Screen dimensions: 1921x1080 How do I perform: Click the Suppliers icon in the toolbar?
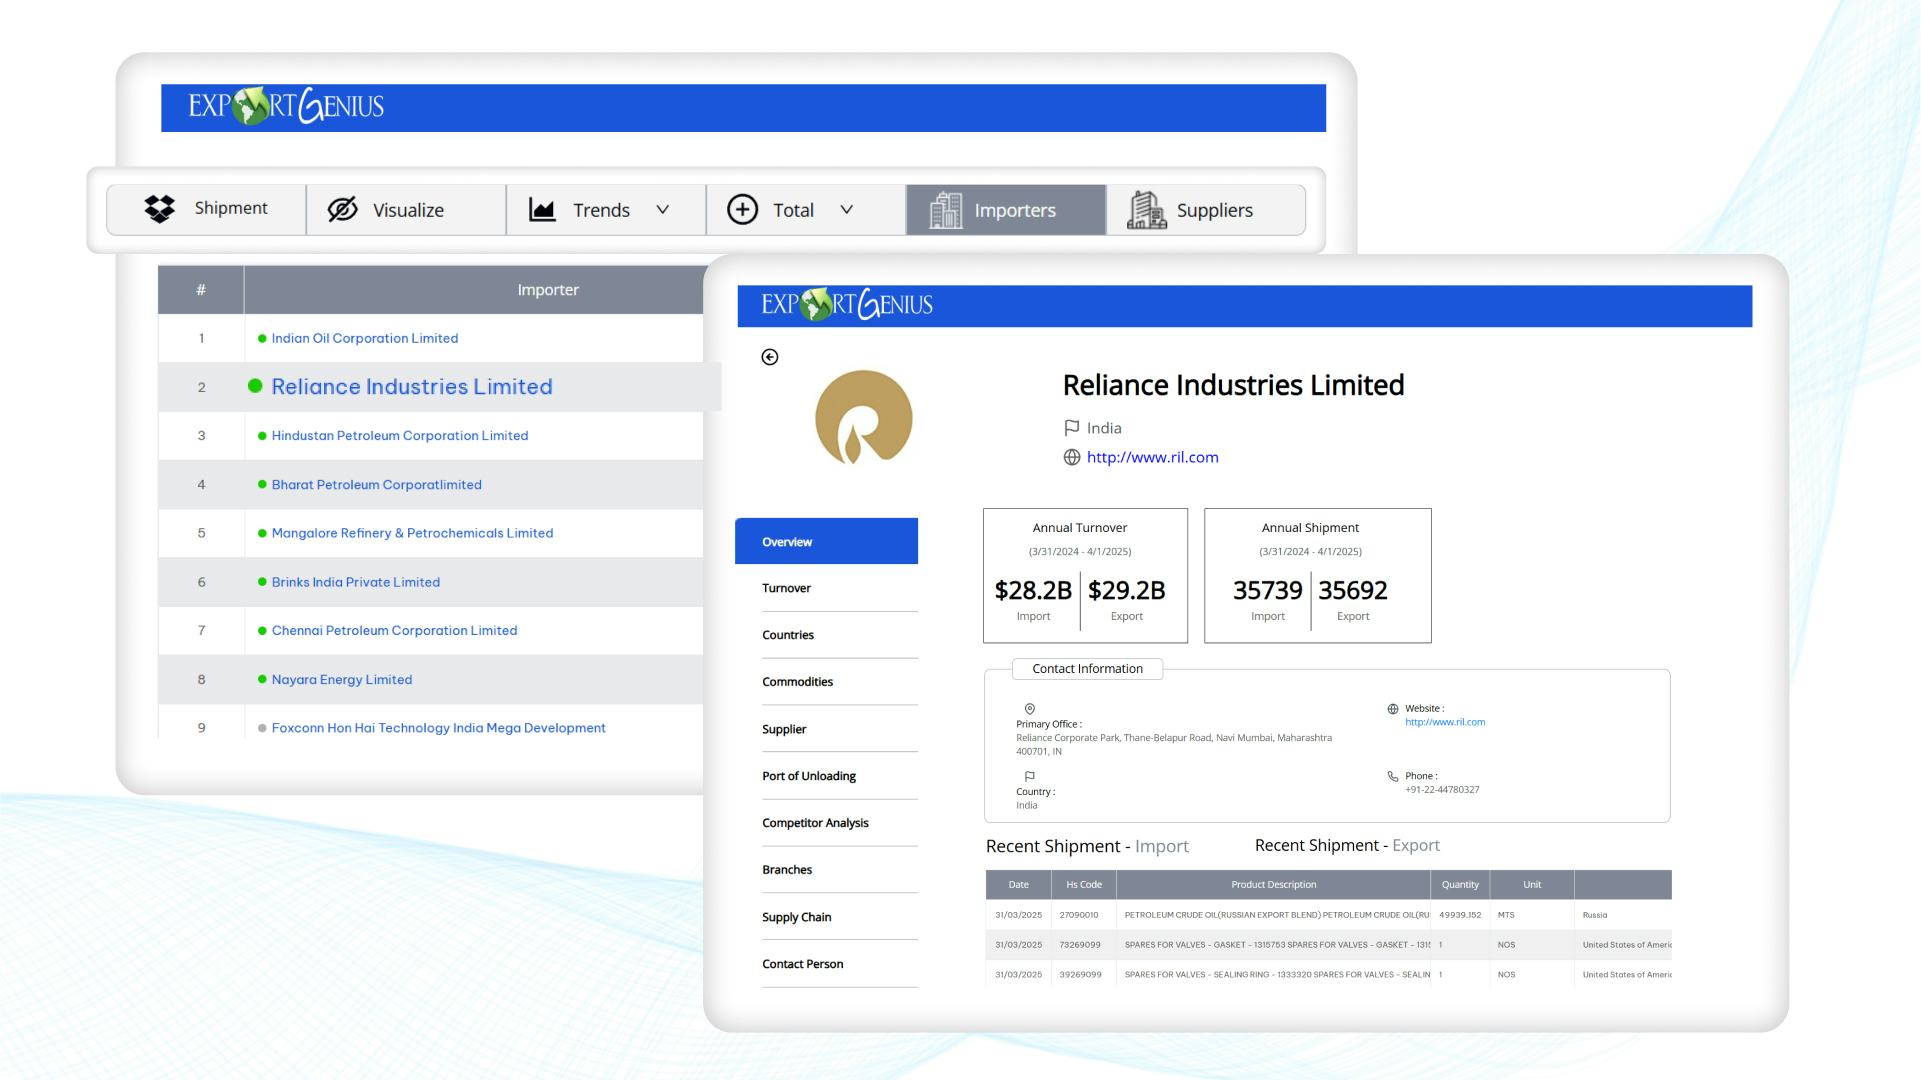(x=1146, y=210)
